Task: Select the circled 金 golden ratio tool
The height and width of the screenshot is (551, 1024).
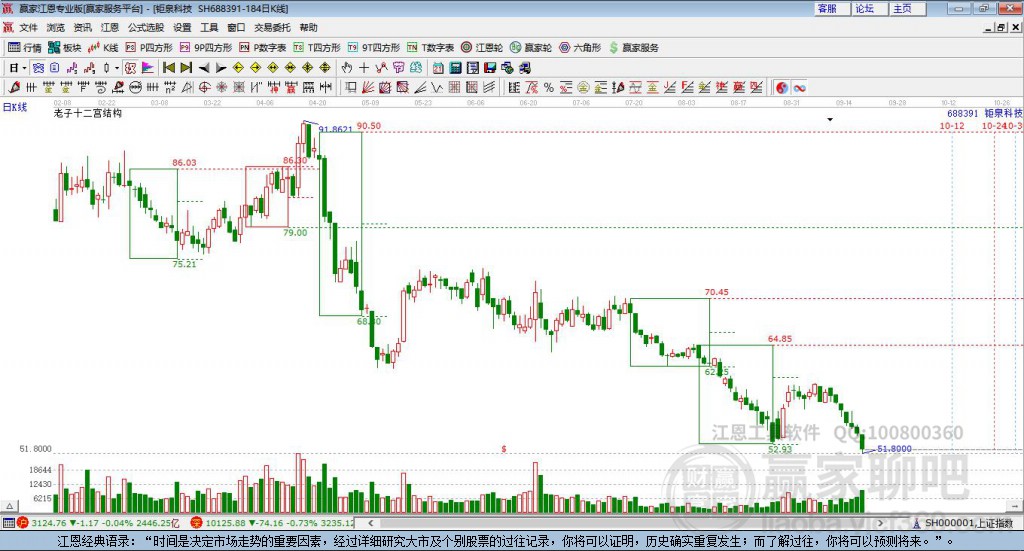Action: (x=583, y=87)
